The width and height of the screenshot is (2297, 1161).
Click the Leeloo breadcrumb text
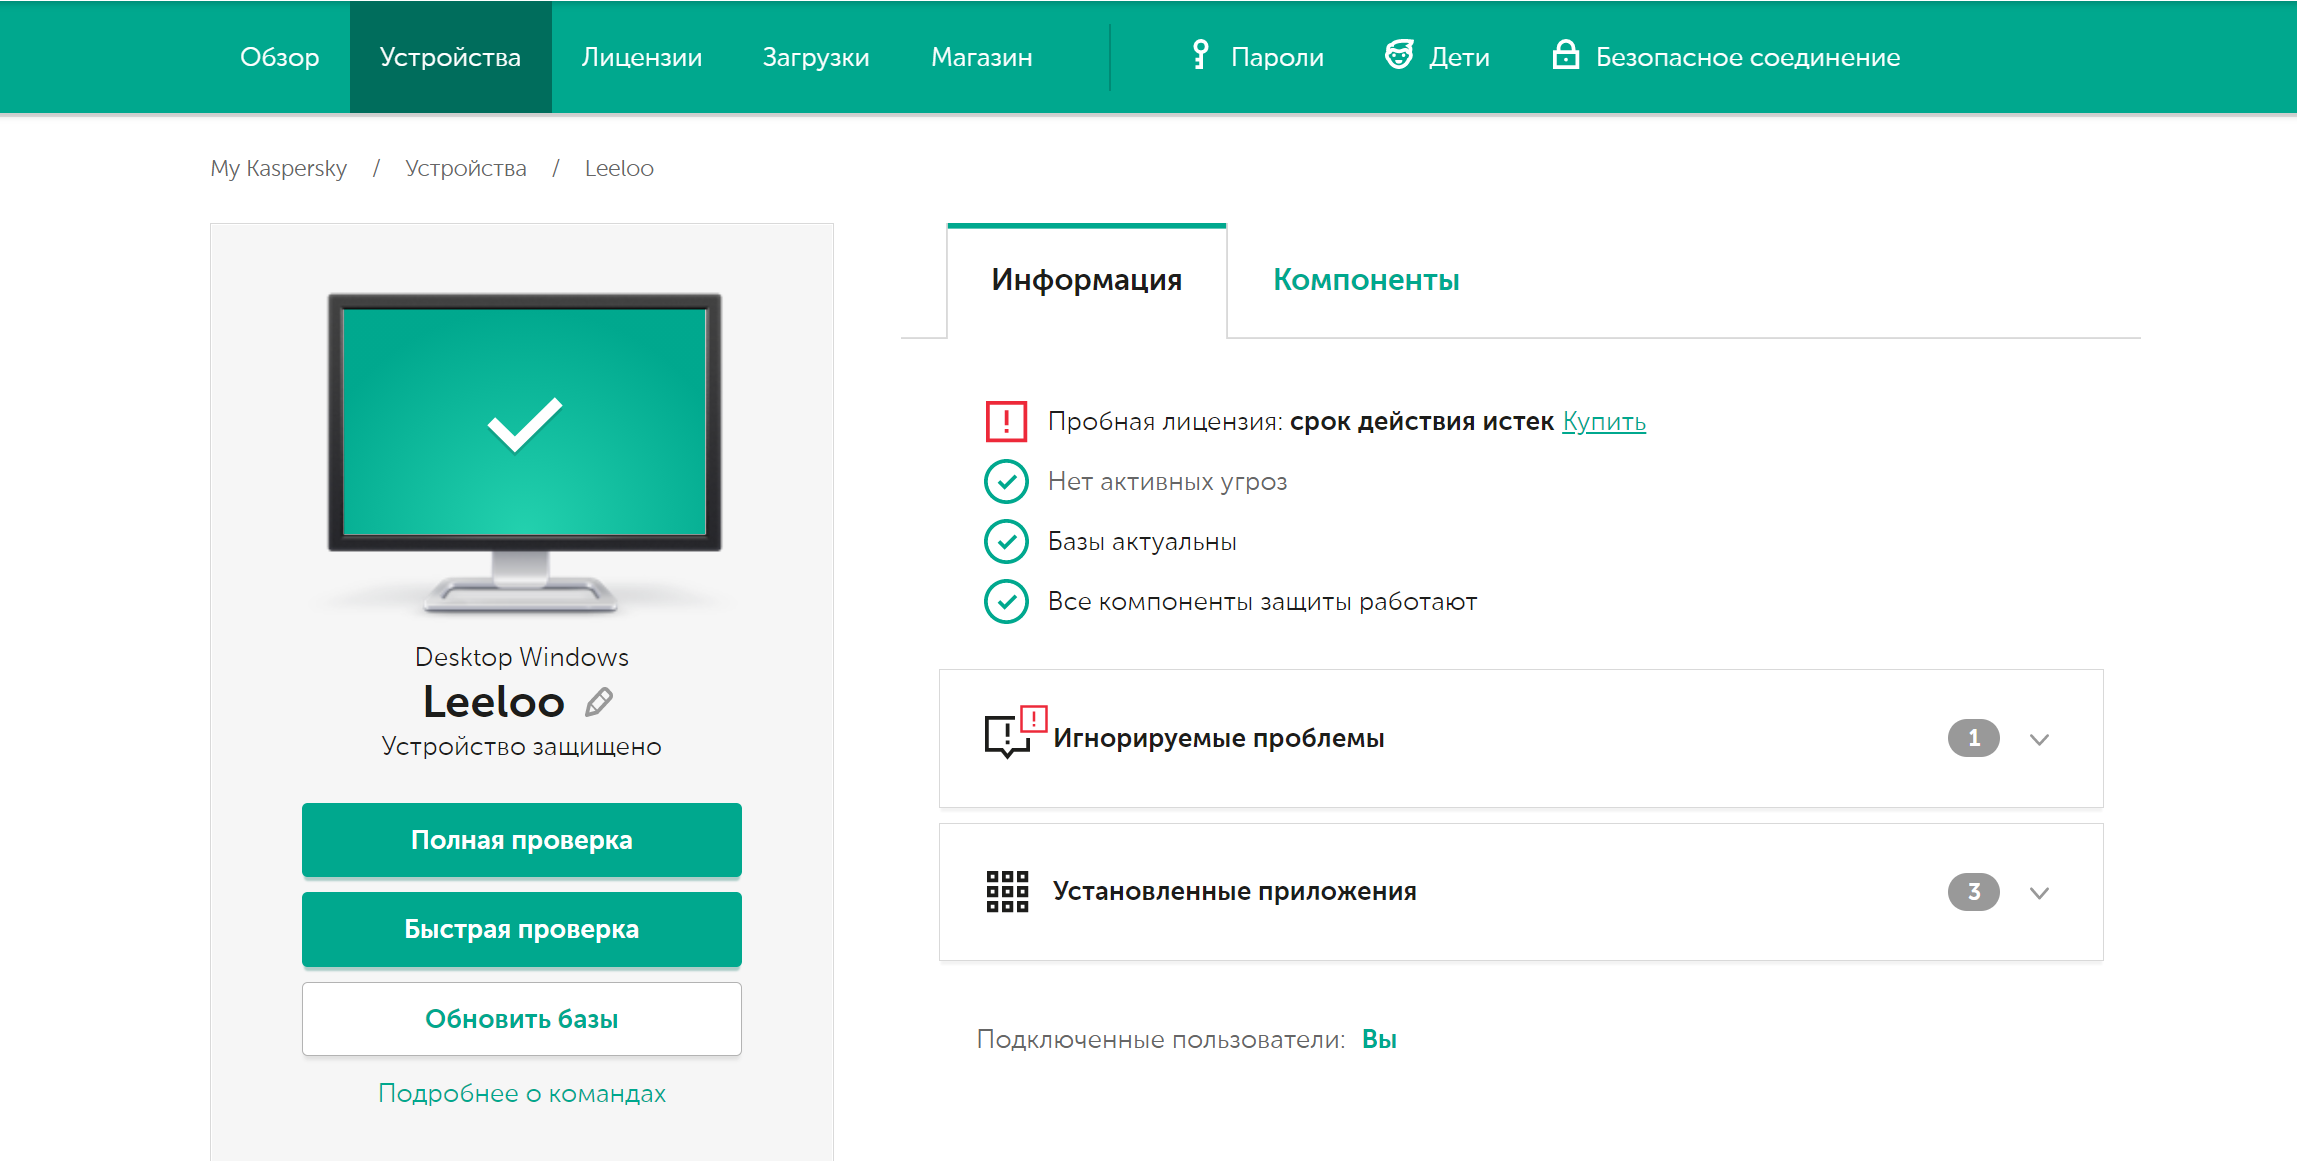coord(619,168)
